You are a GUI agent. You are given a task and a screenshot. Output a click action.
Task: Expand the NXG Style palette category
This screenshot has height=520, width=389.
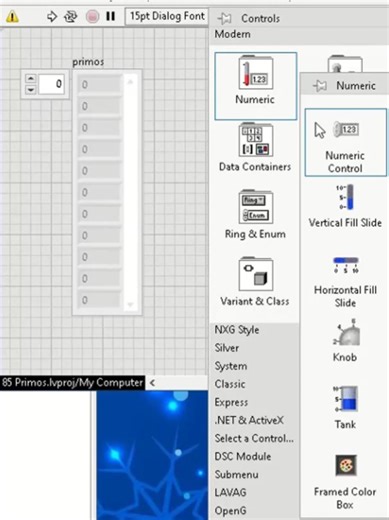pyautogui.click(x=237, y=330)
